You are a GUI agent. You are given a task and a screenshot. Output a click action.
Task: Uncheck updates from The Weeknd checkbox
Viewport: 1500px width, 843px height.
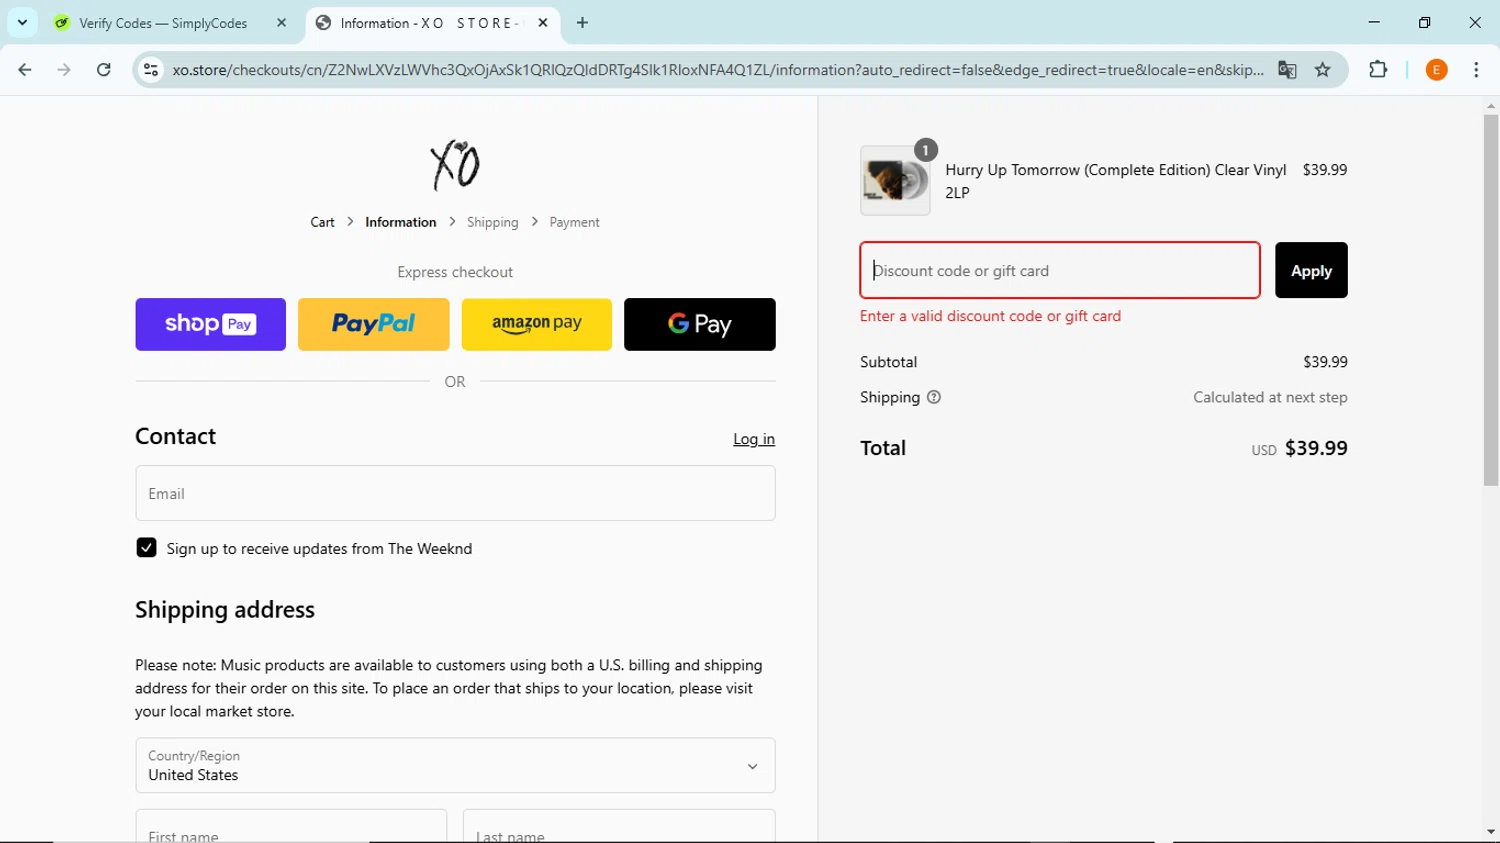coord(146,548)
